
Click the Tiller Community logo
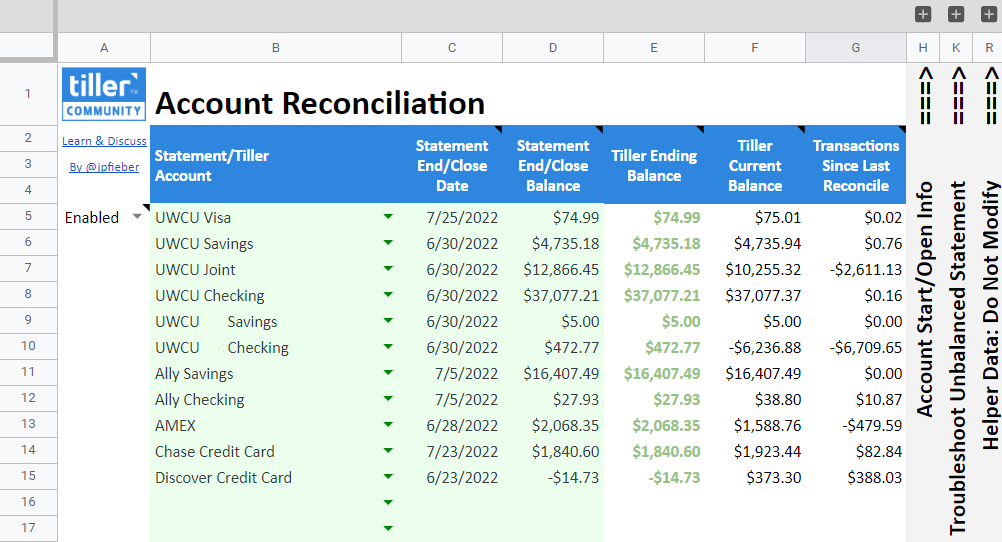click(x=104, y=94)
